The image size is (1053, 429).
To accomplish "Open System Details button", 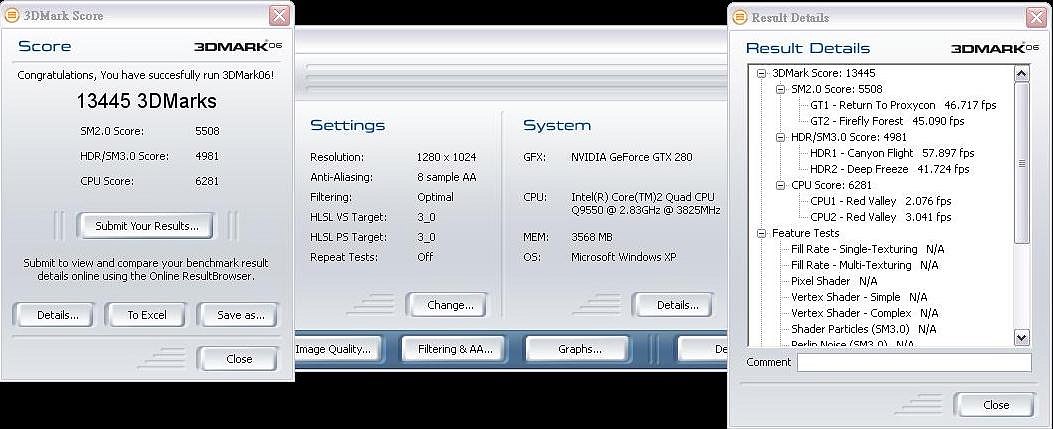I will pyautogui.click(x=674, y=305).
